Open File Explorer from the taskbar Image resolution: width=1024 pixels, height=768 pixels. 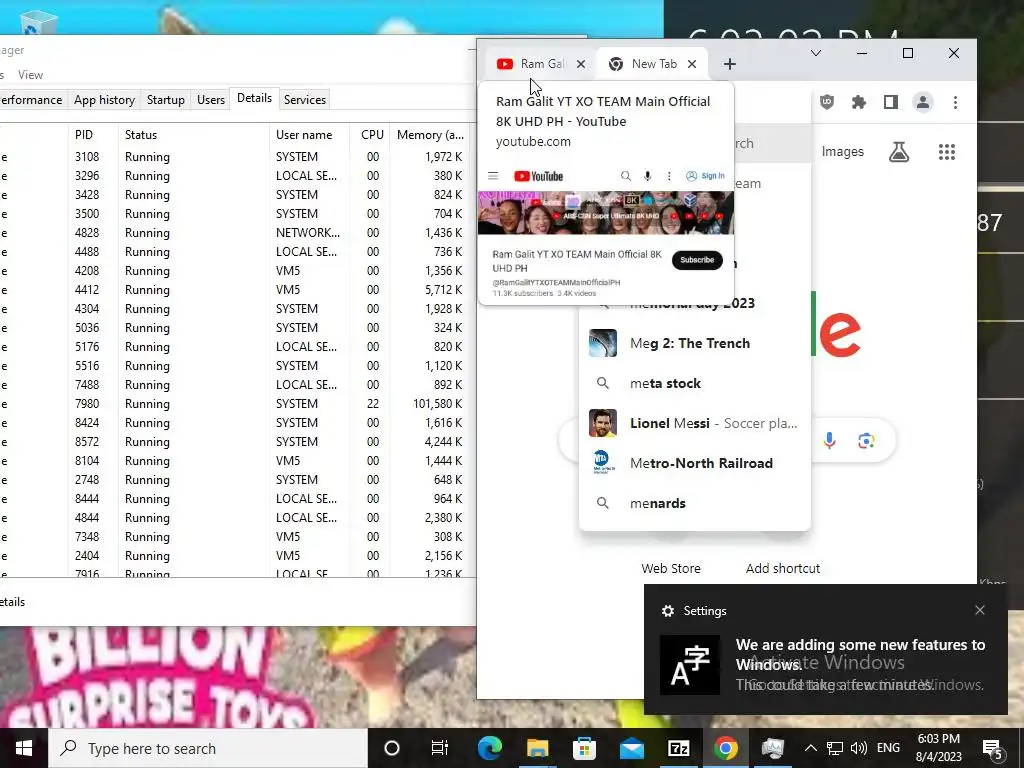coord(537,748)
